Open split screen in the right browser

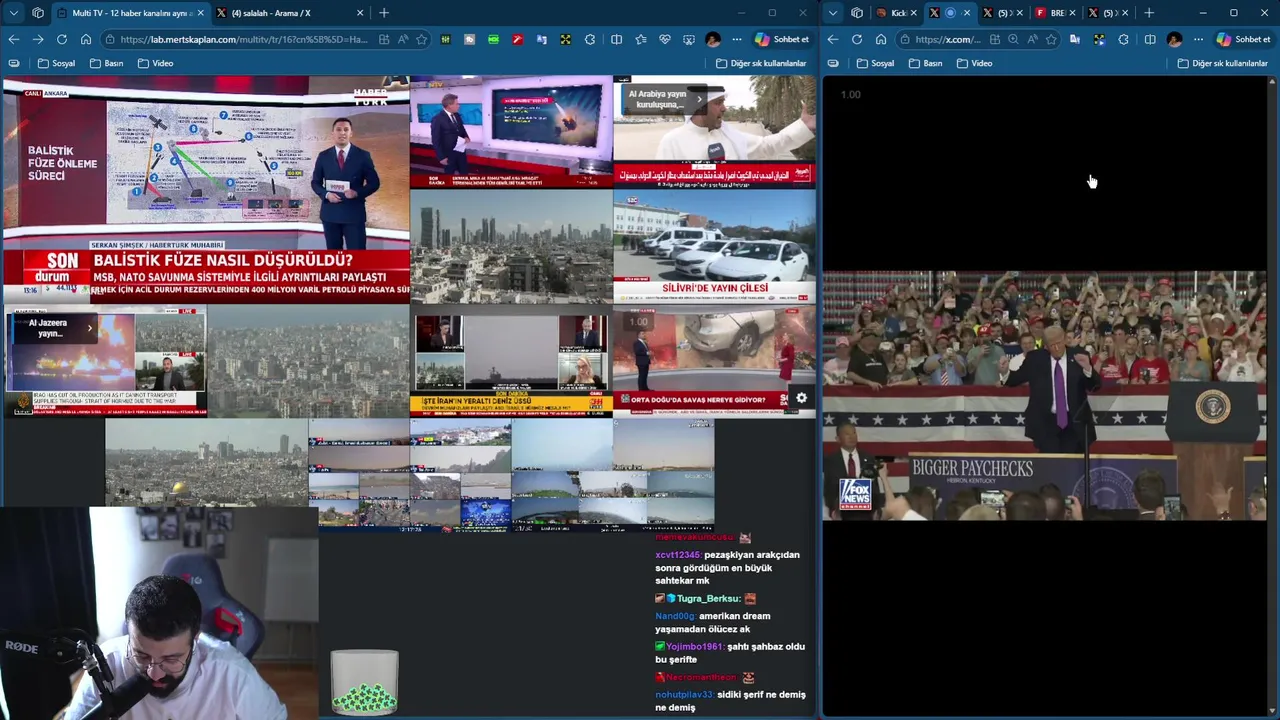(x=1150, y=39)
